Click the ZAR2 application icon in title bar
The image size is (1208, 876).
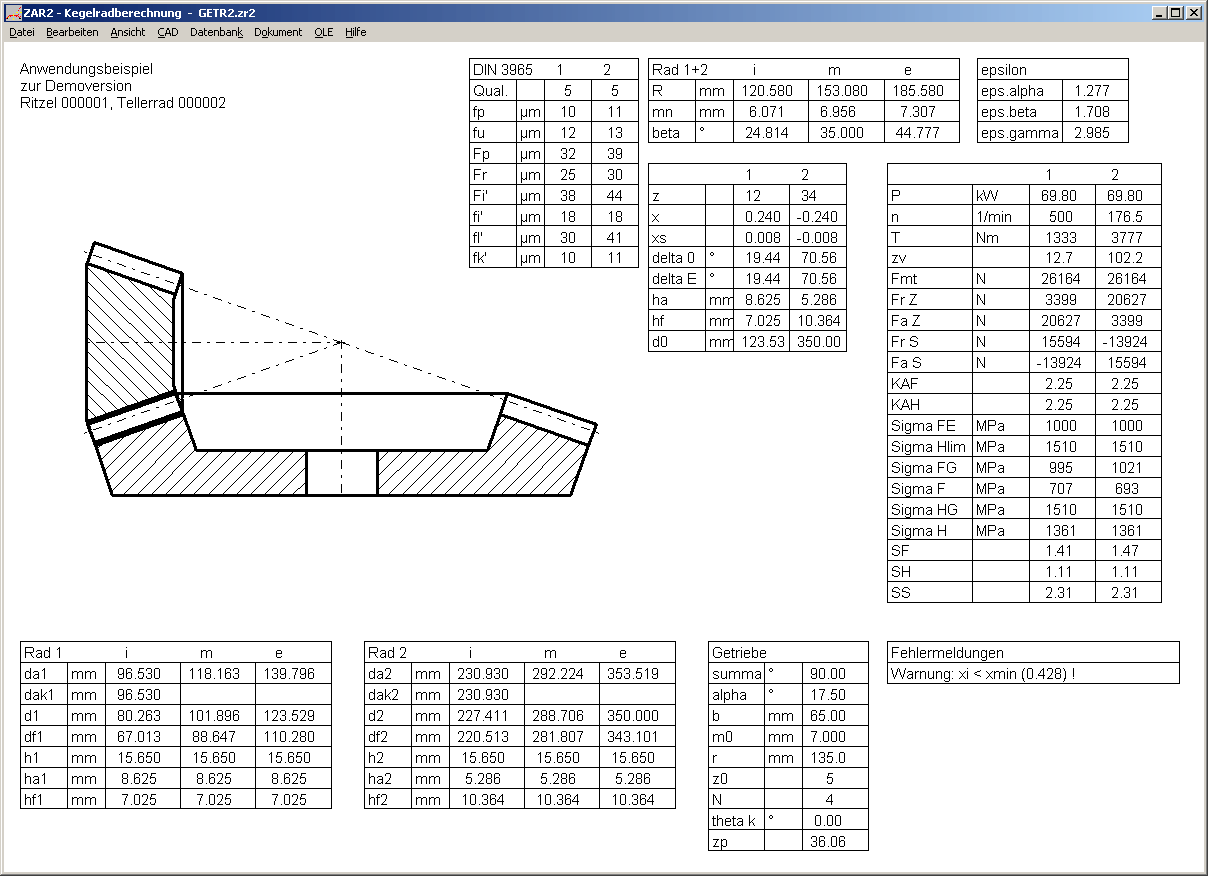click(13, 13)
